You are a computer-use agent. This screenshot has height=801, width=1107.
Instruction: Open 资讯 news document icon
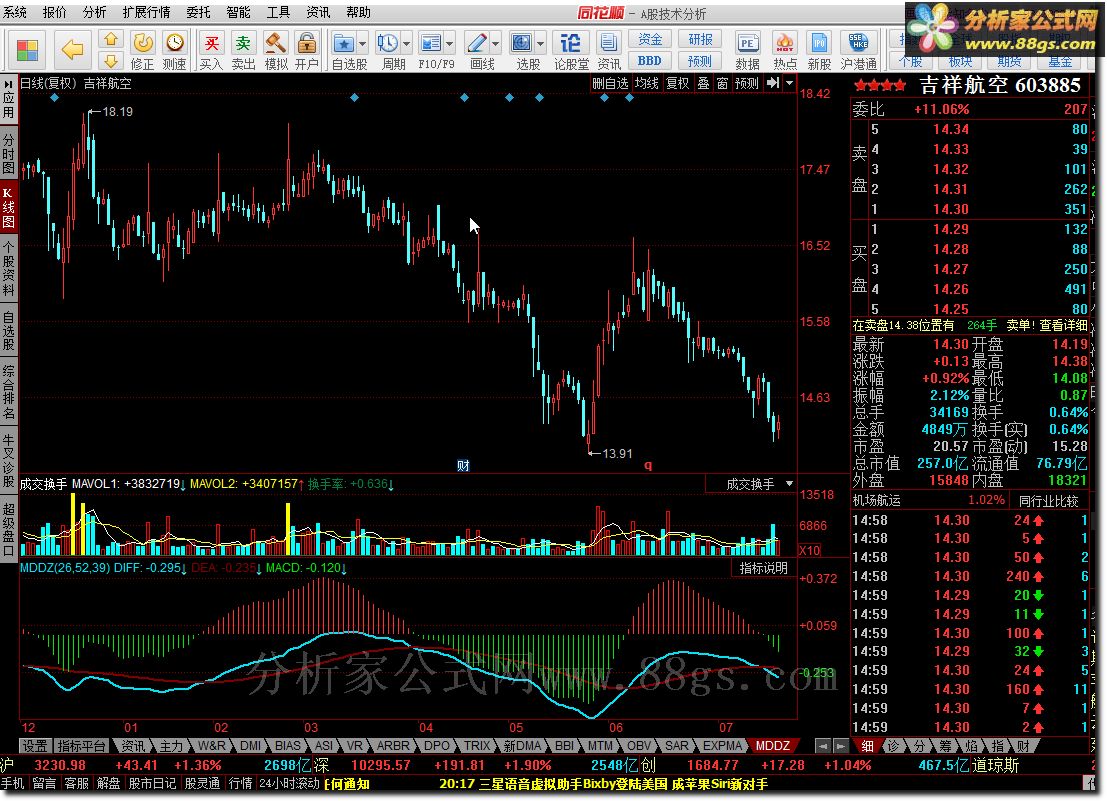609,51
